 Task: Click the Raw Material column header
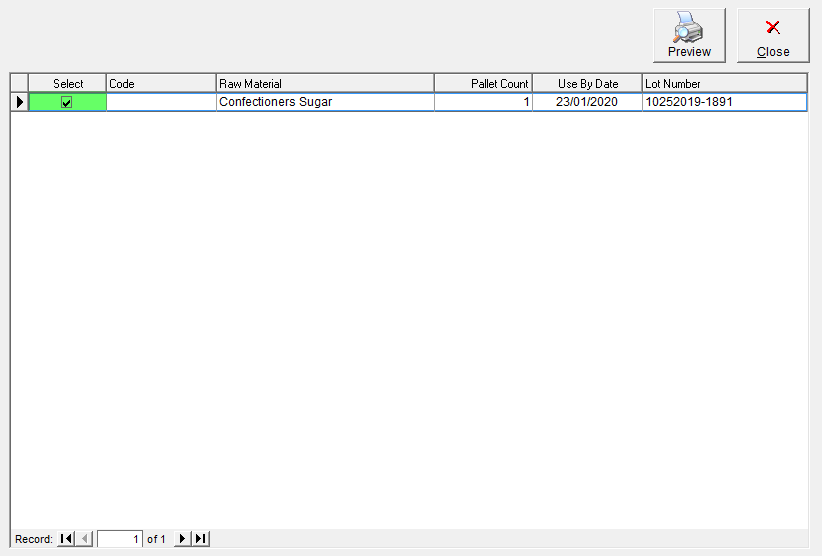(325, 84)
